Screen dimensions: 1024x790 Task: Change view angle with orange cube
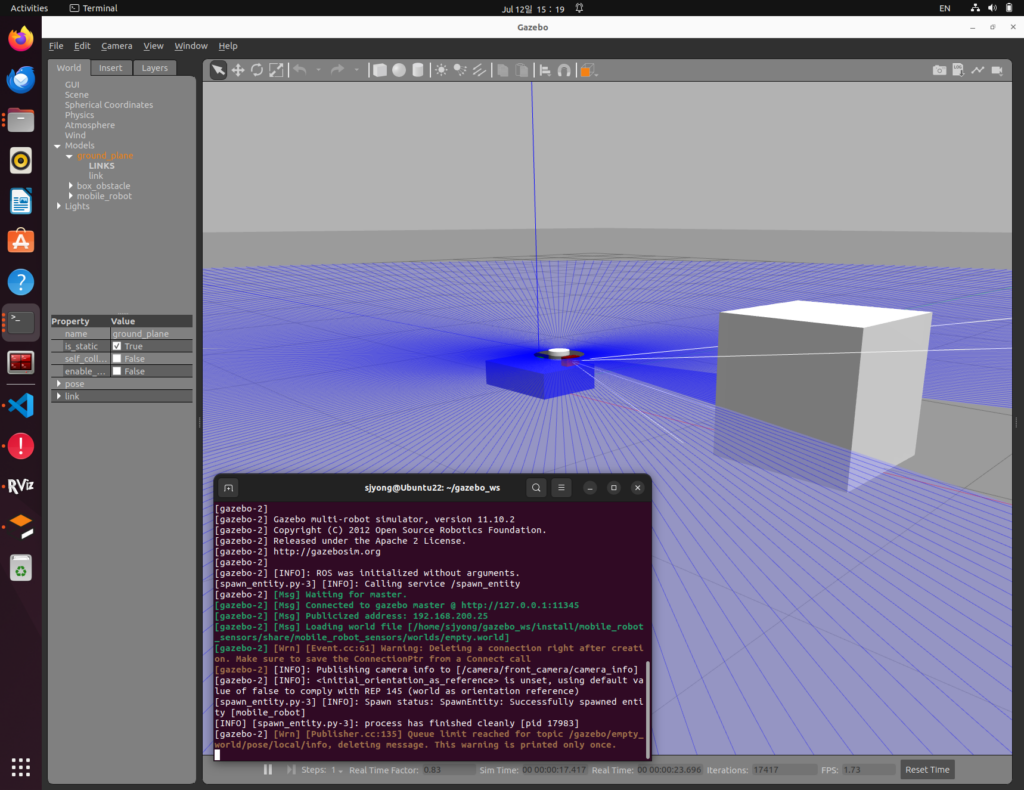tap(587, 71)
